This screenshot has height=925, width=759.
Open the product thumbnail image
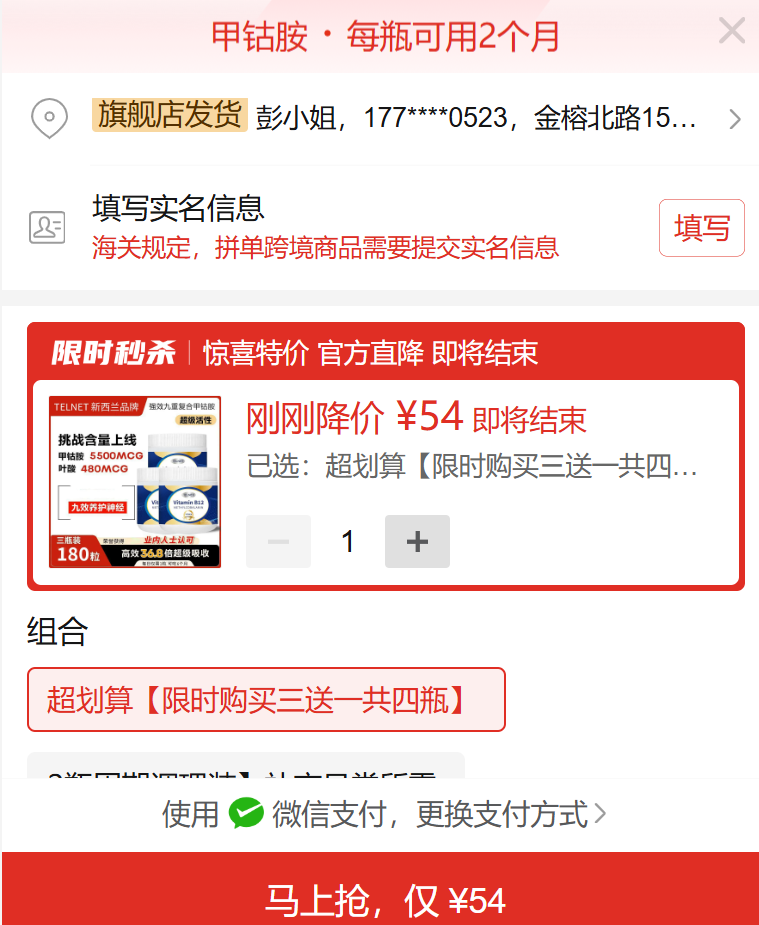(135, 481)
